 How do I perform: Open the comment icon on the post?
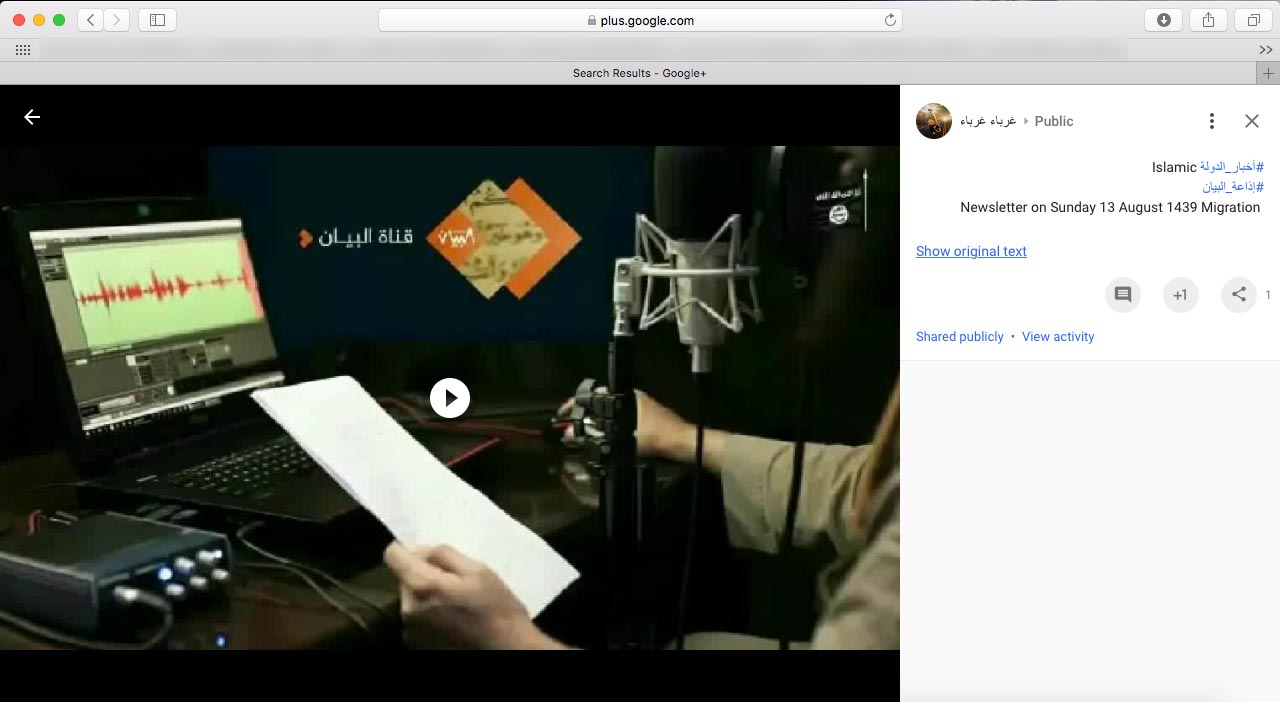click(1122, 295)
